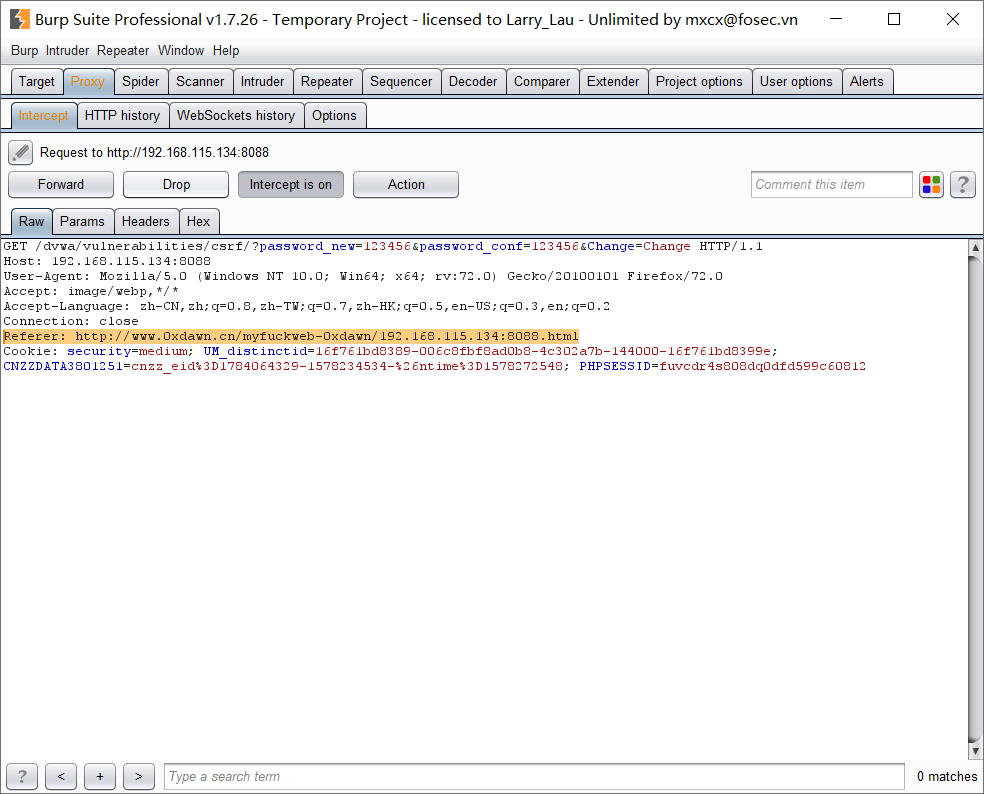Open the HTTP history sub-tab
This screenshot has height=794, width=984.
(122, 115)
